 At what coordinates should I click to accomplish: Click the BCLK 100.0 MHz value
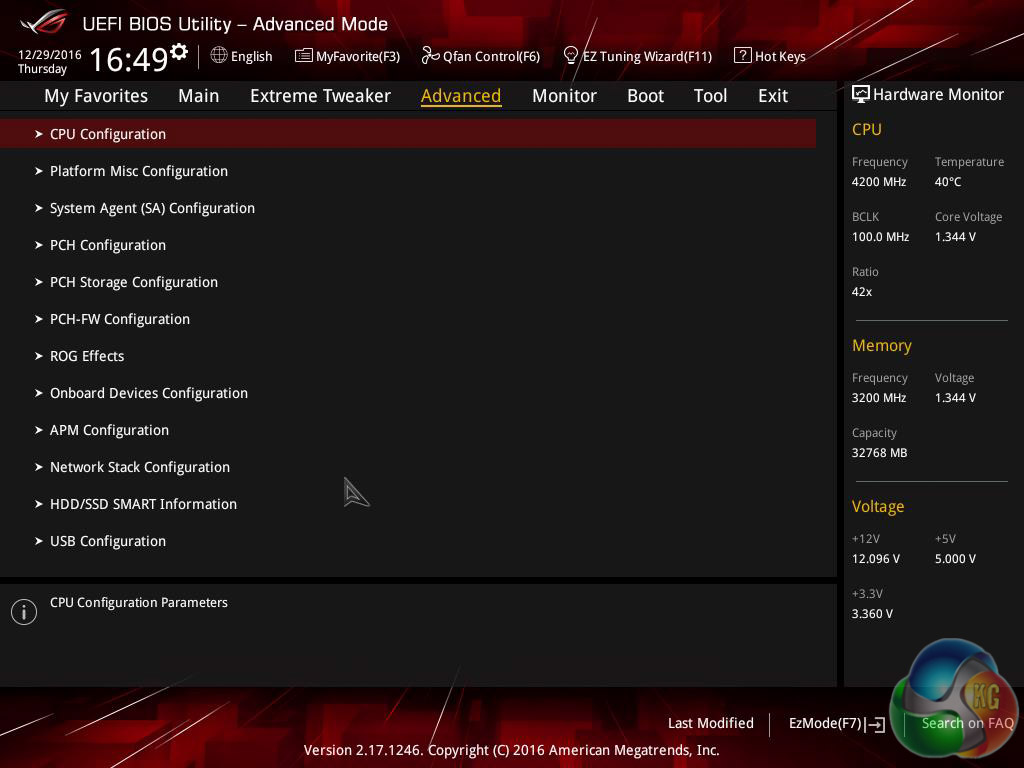point(880,237)
